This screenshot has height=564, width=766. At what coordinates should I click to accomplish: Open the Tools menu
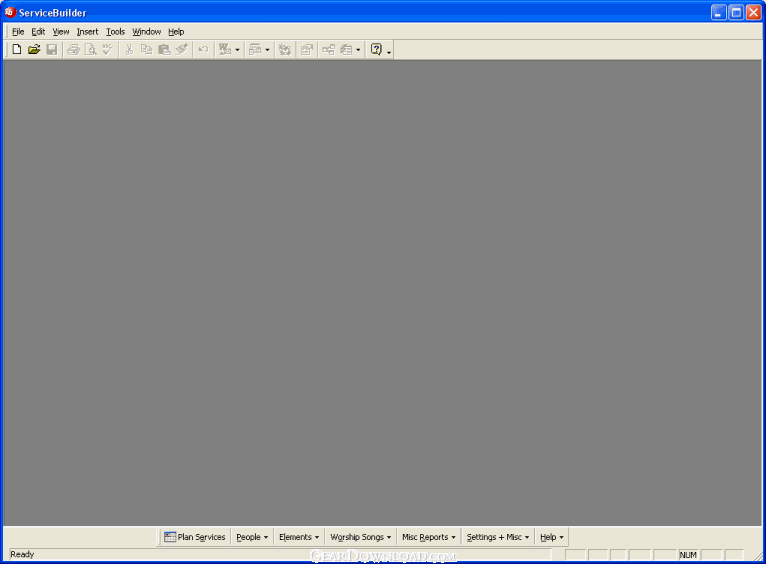(115, 32)
